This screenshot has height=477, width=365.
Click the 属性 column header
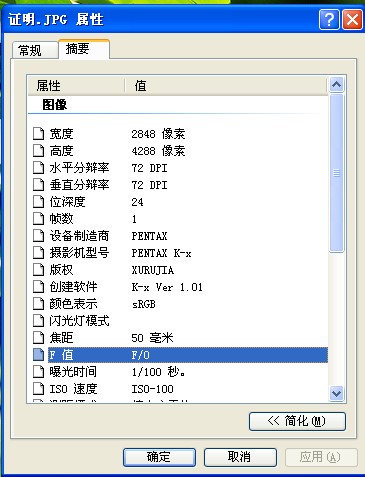click(76, 86)
